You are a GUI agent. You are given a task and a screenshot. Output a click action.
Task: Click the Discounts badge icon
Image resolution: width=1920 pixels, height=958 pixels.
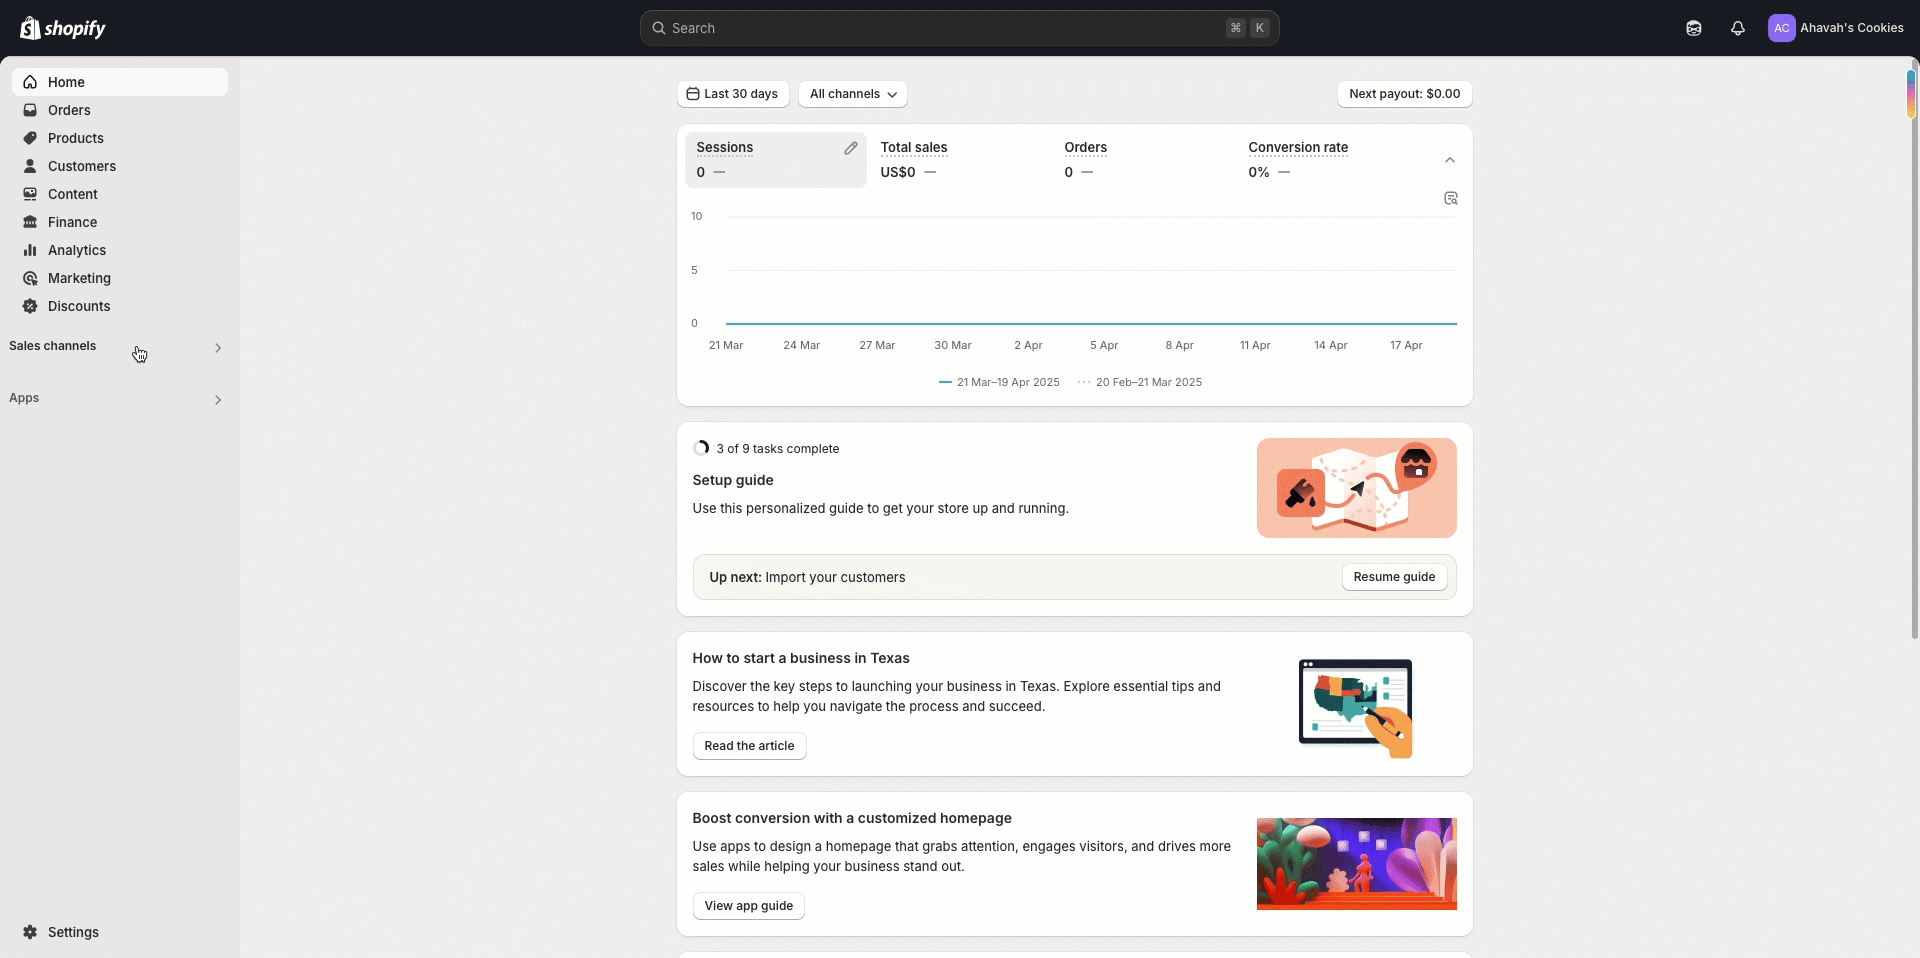pyautogui.click(x=30, y=306)
